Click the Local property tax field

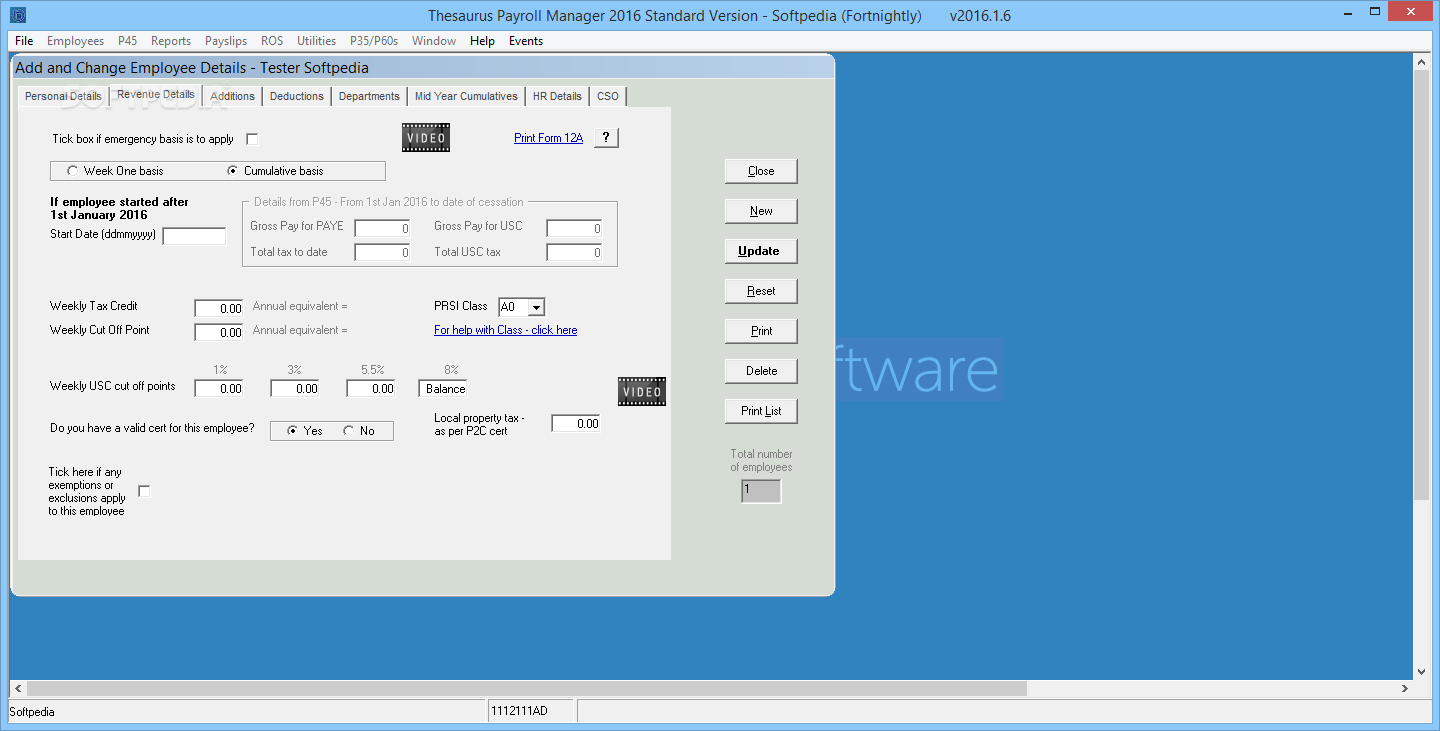(x=576, y=423)
